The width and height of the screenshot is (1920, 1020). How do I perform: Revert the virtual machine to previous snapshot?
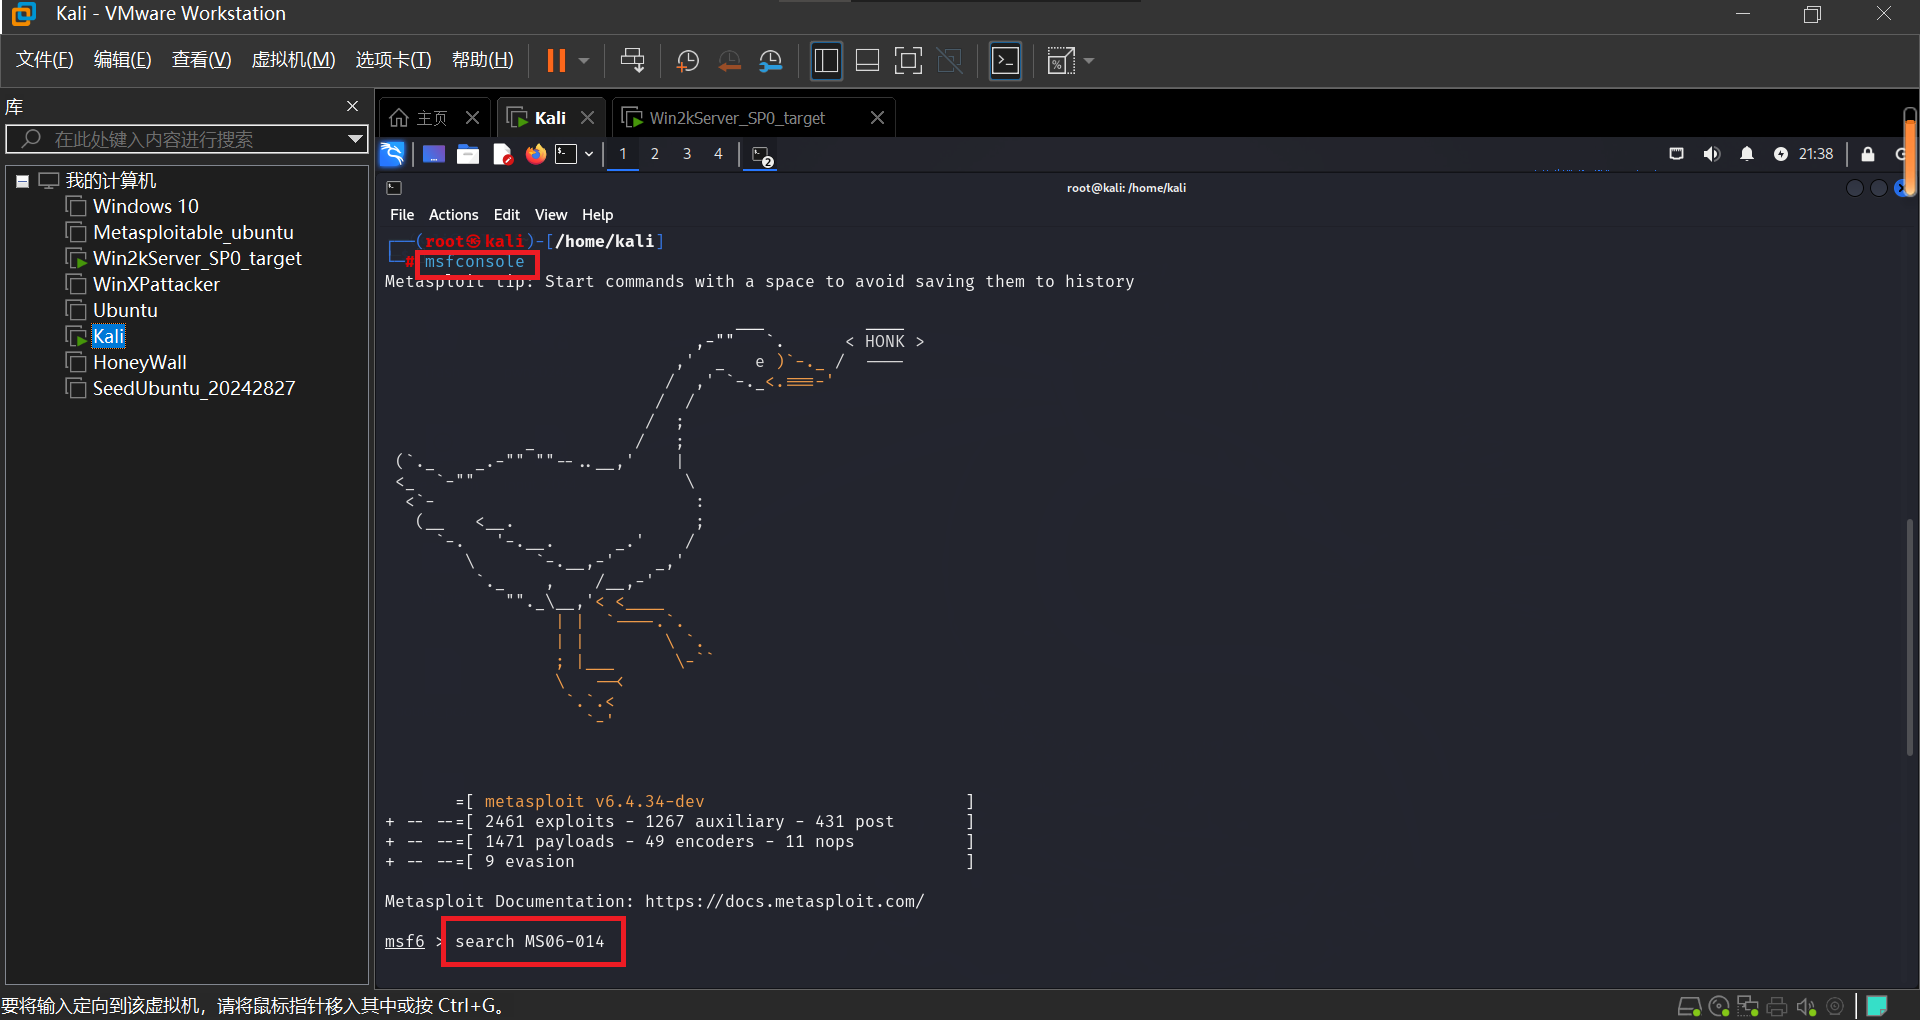(x=729, y=61)
